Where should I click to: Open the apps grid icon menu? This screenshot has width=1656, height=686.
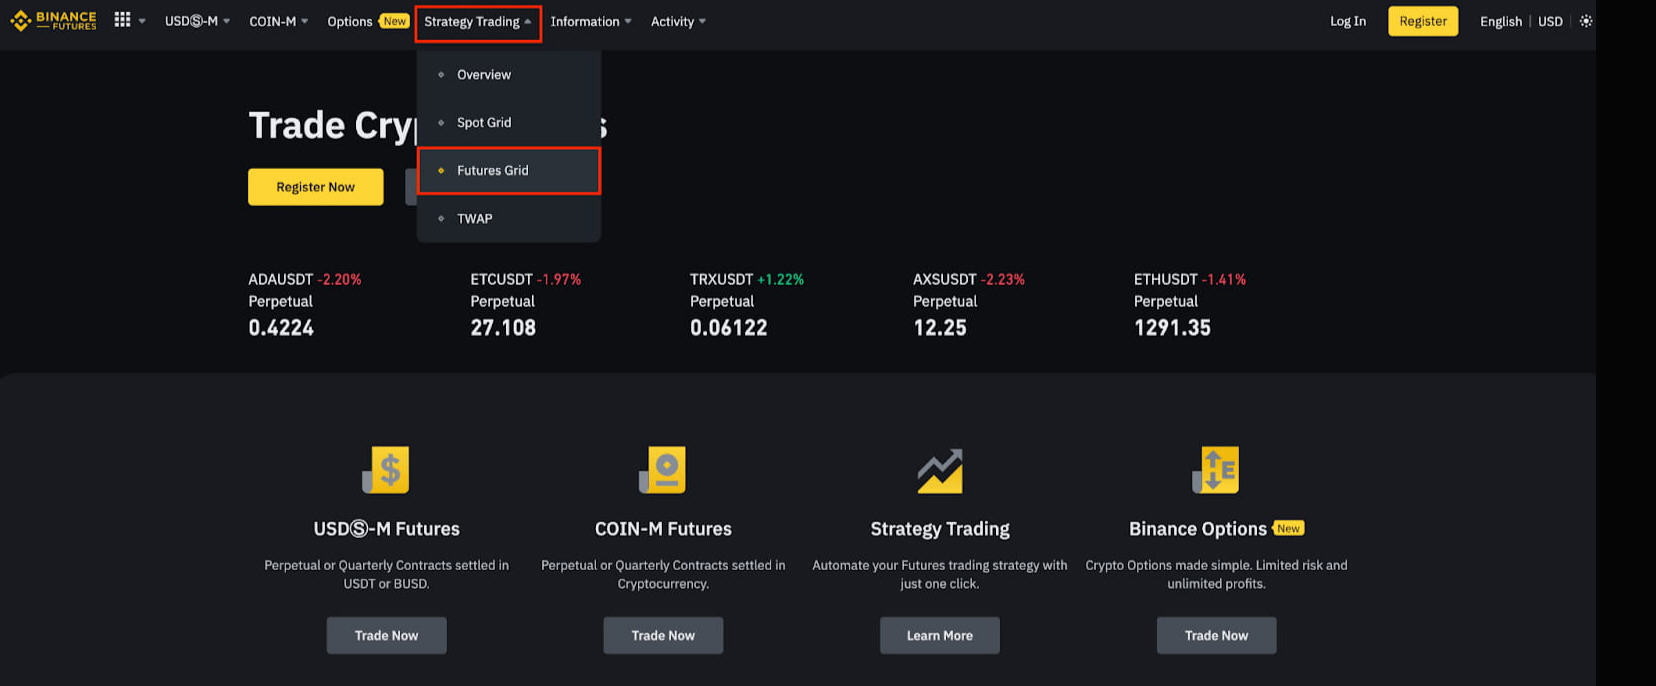tap(122, 20)
